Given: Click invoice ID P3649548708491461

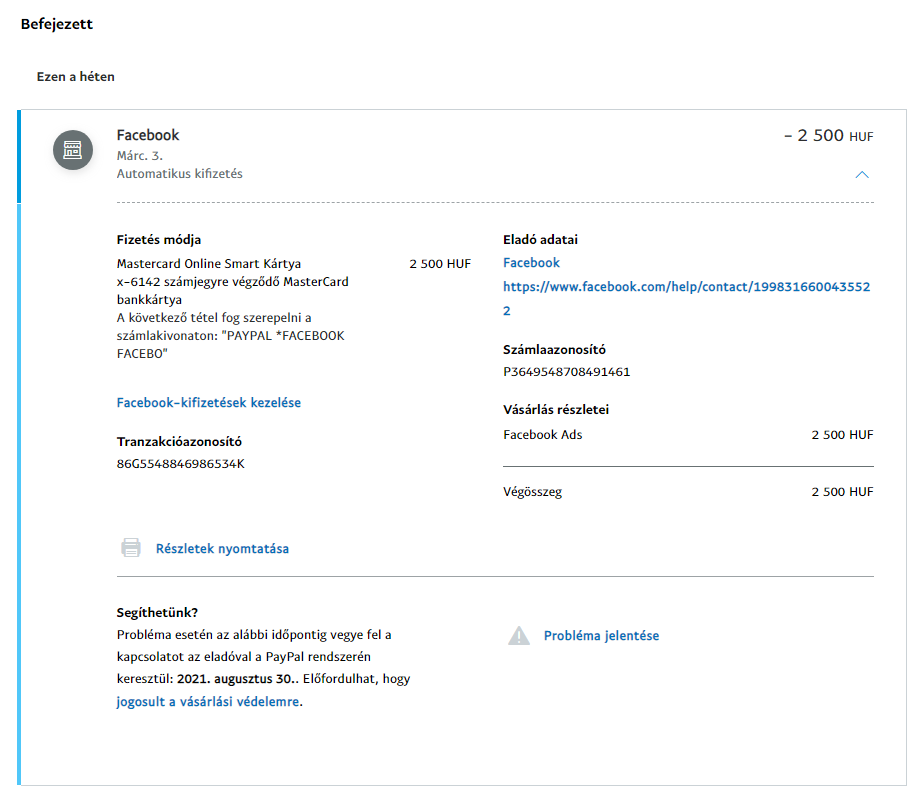Looking at the screenshot, I should pyautogui.click(x=566, y=372).
